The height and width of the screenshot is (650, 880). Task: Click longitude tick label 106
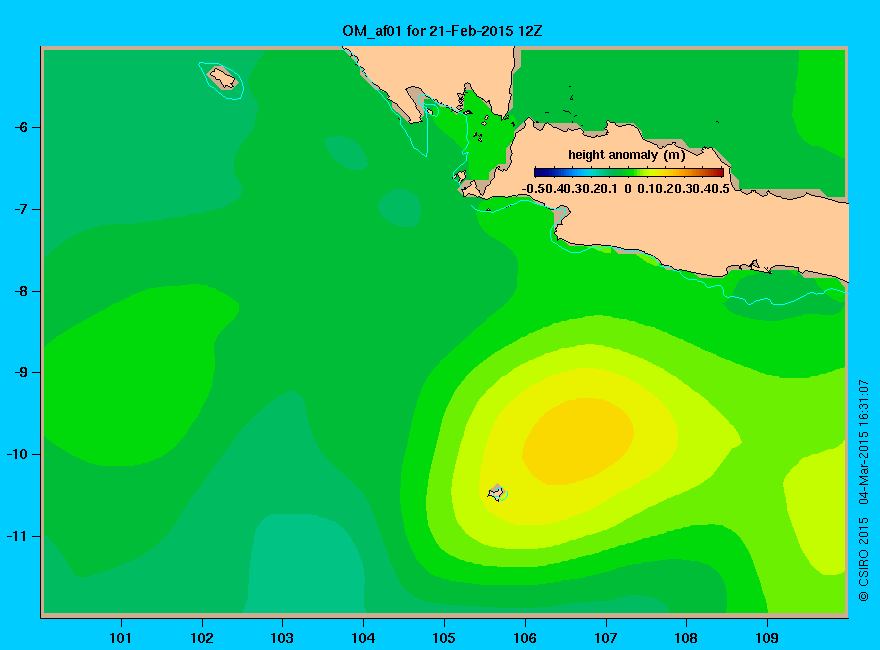(525, 638)
